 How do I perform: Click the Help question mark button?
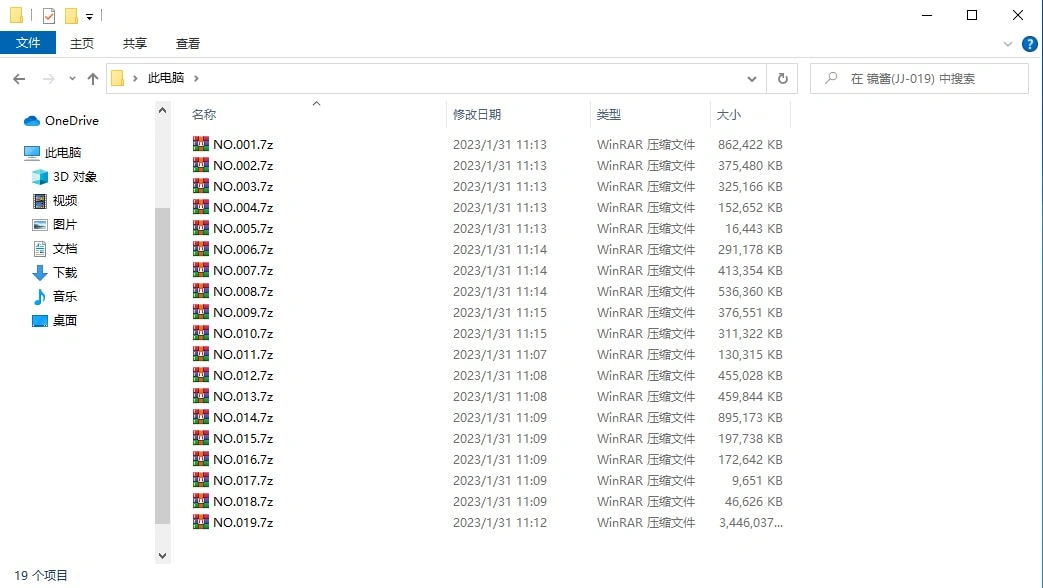[1030, 43]
